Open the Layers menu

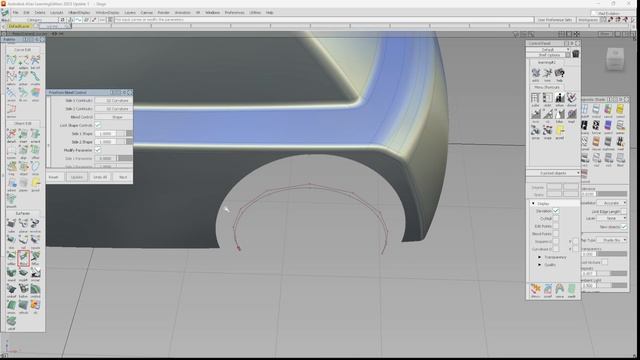[x=130, y=13]
